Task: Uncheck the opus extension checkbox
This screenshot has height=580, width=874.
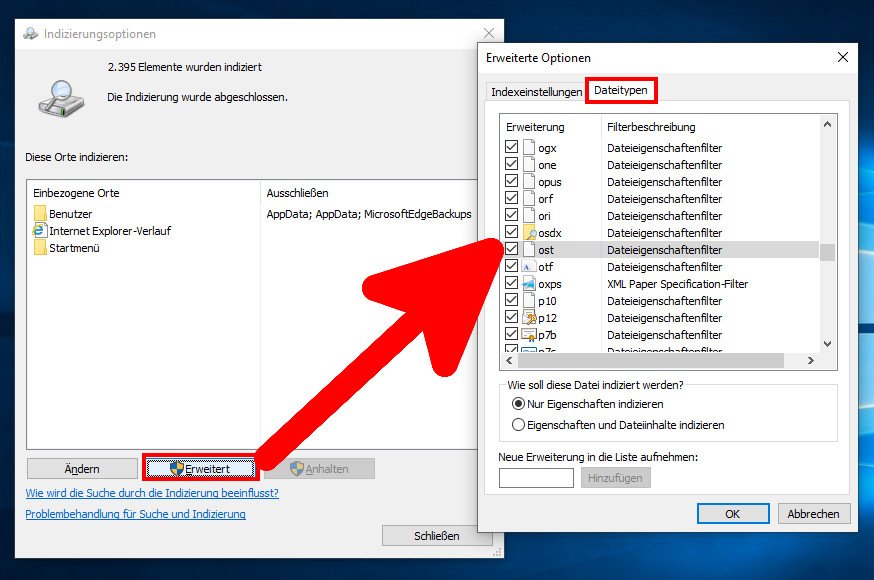Action: [x=512, y=182]
